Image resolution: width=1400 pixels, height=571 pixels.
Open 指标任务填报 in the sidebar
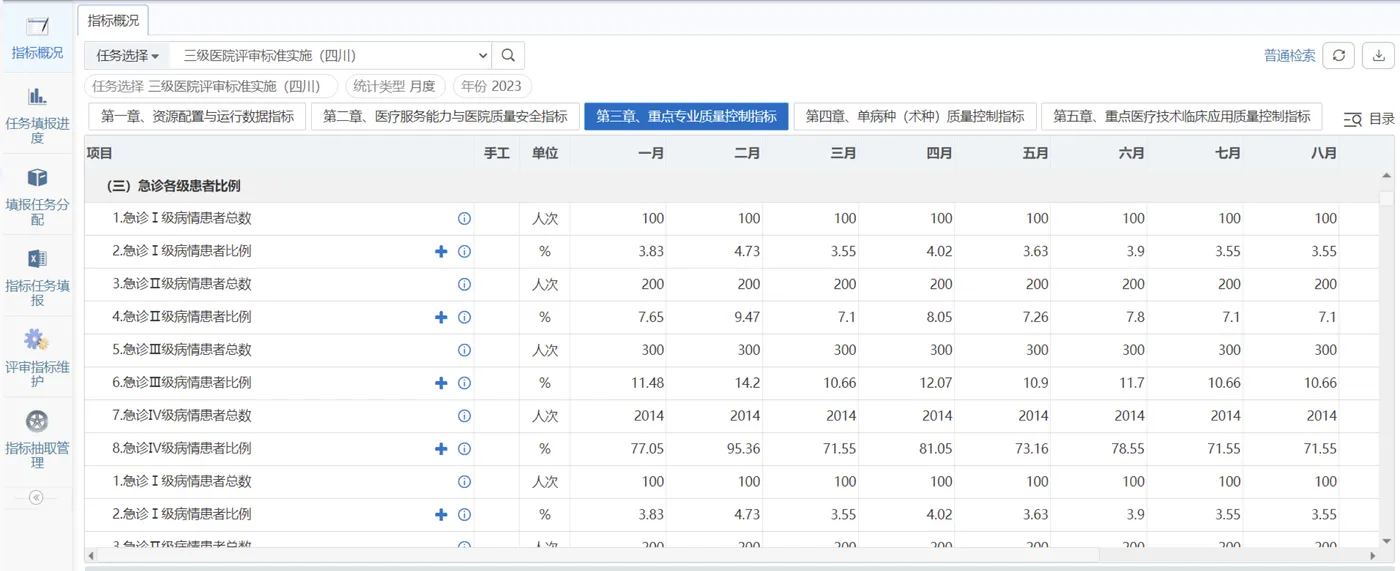(37, 277)
